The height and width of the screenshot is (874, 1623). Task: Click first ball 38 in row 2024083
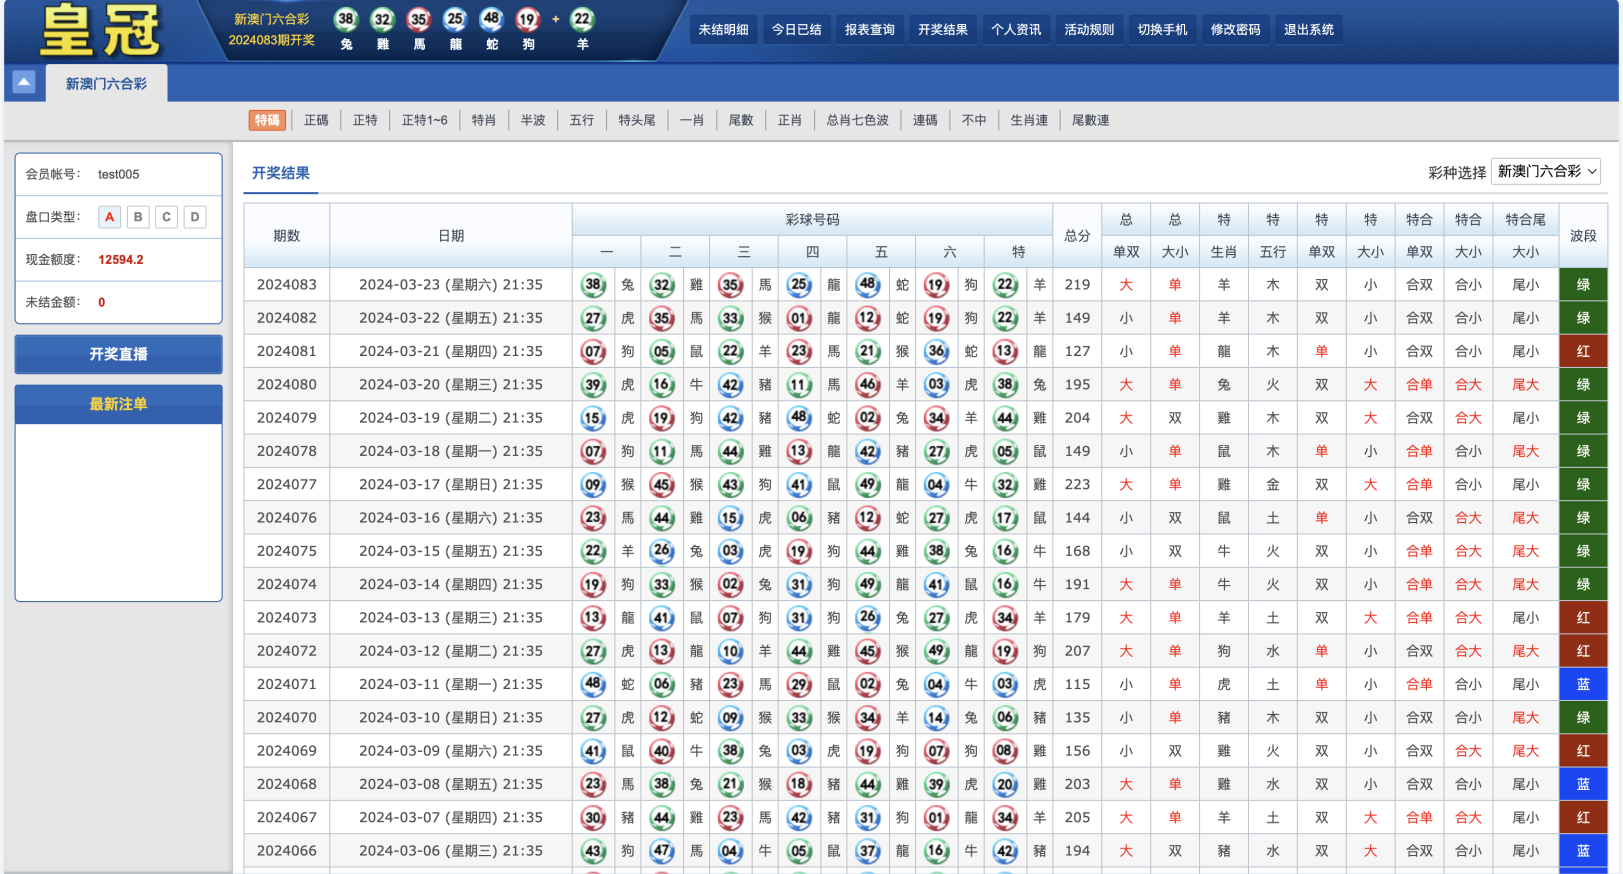(x=593, y=285)
